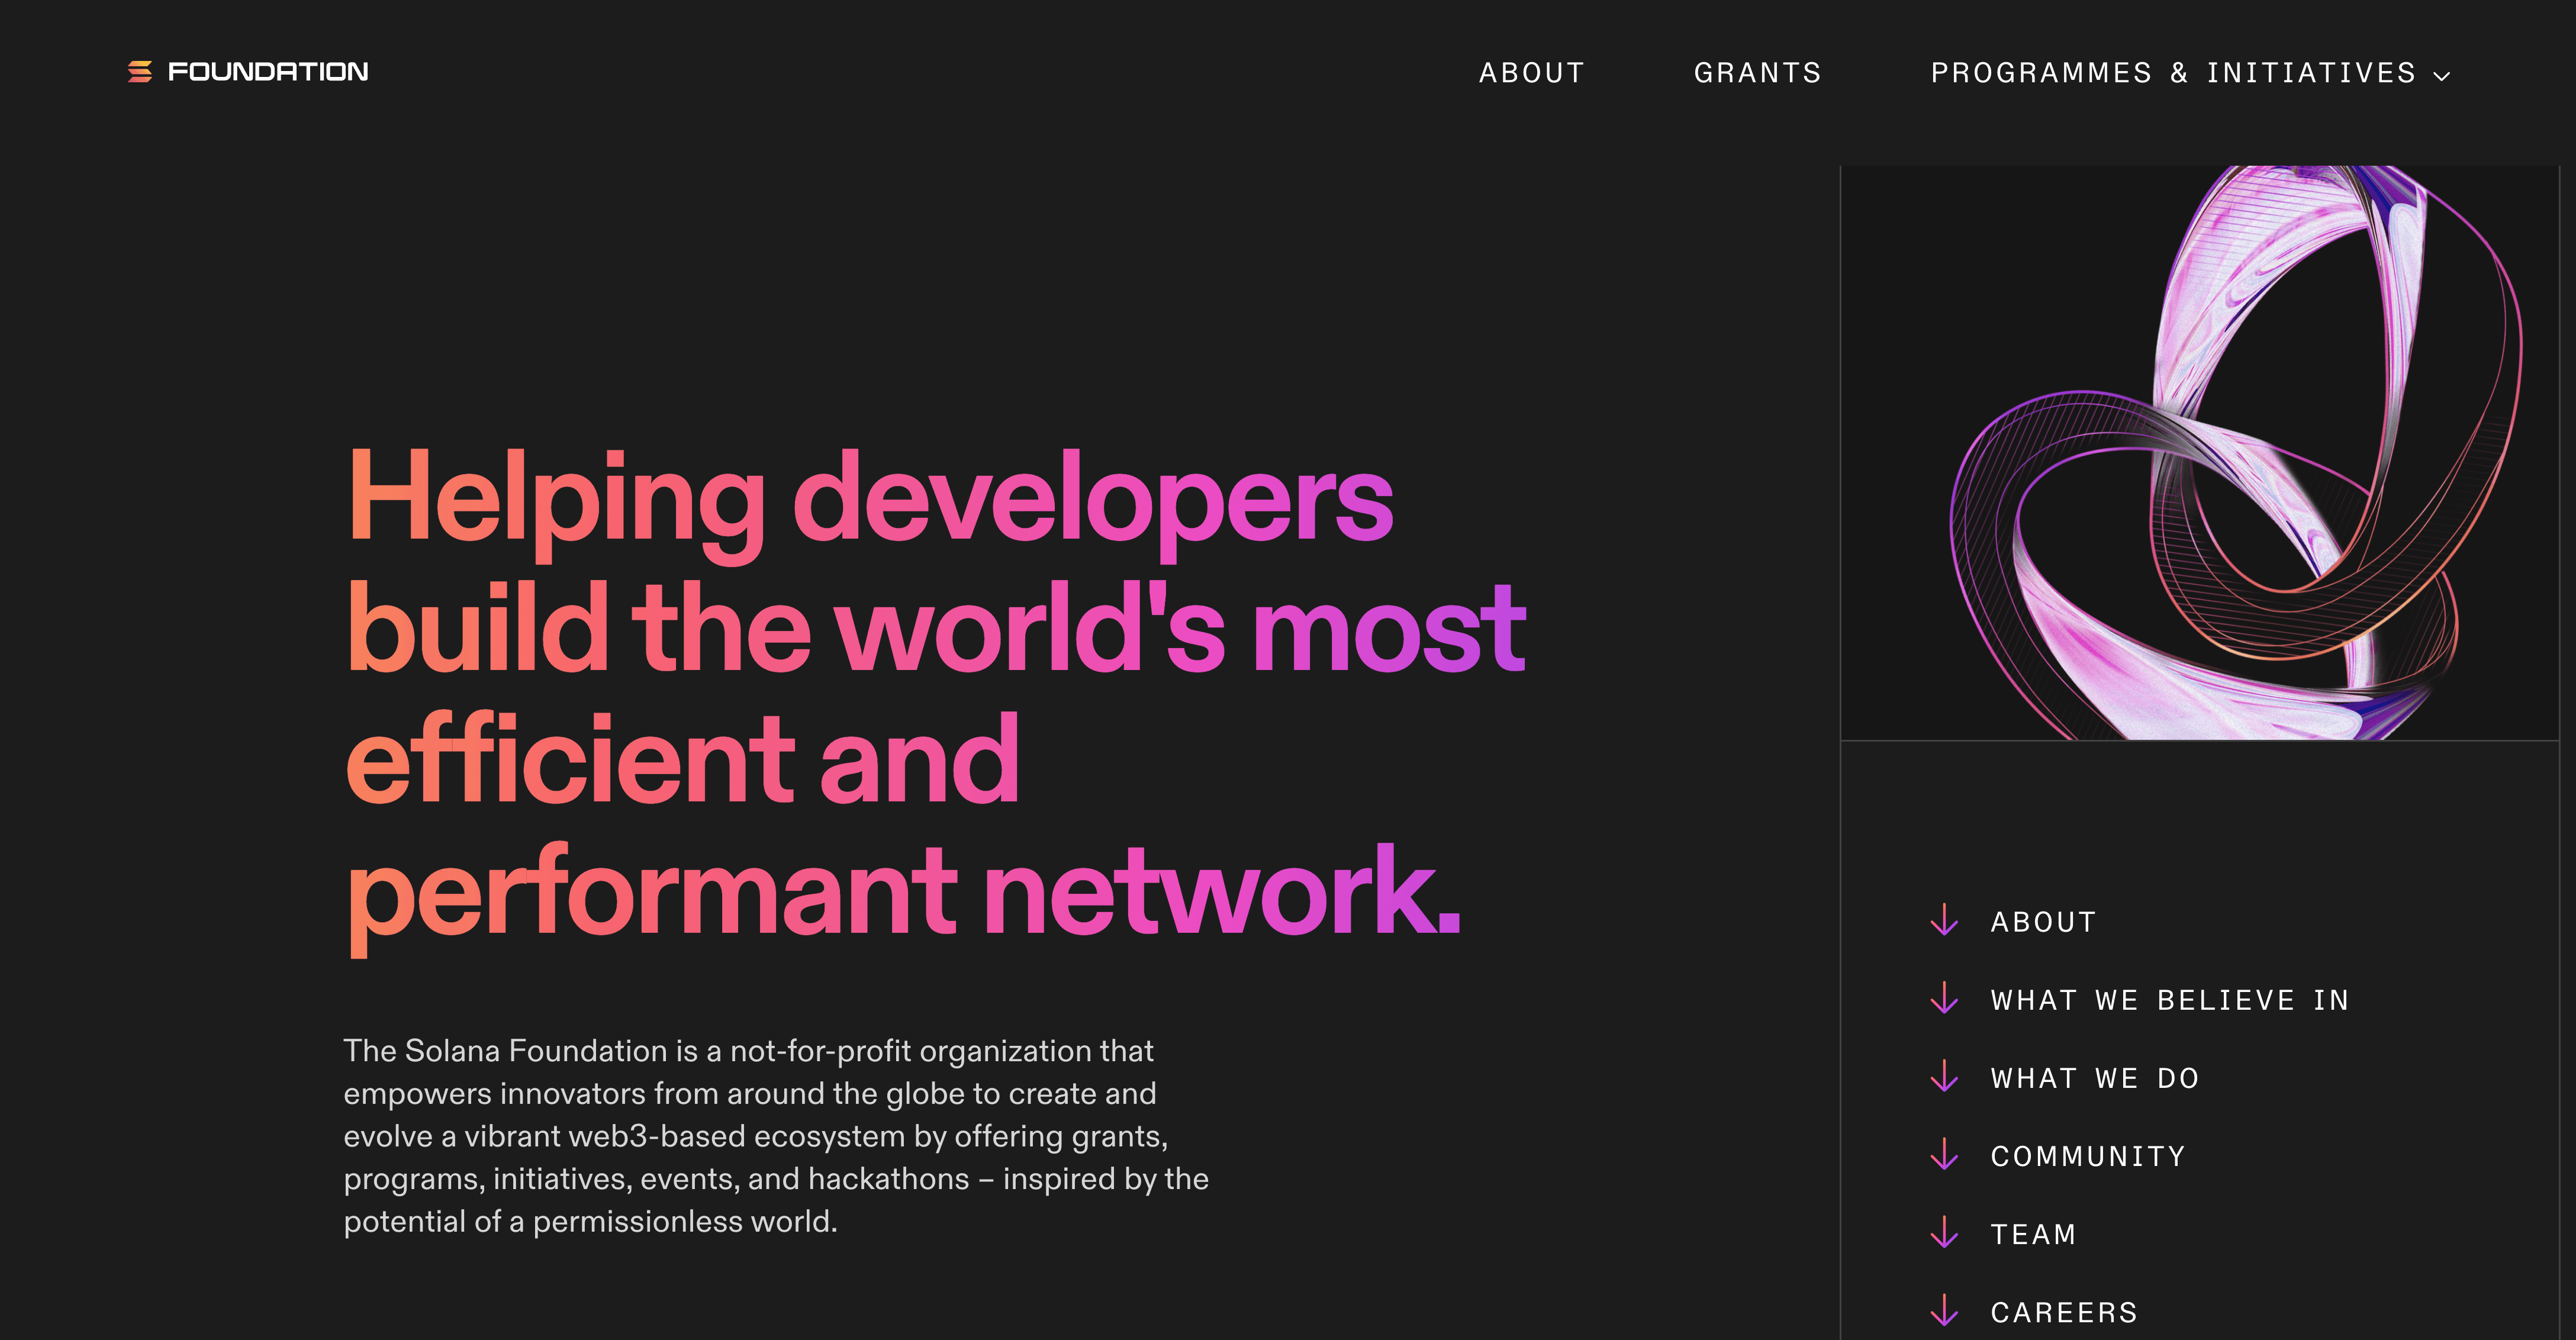
Task: Click the Solana logo icon
Action: (x=139, y=72)
